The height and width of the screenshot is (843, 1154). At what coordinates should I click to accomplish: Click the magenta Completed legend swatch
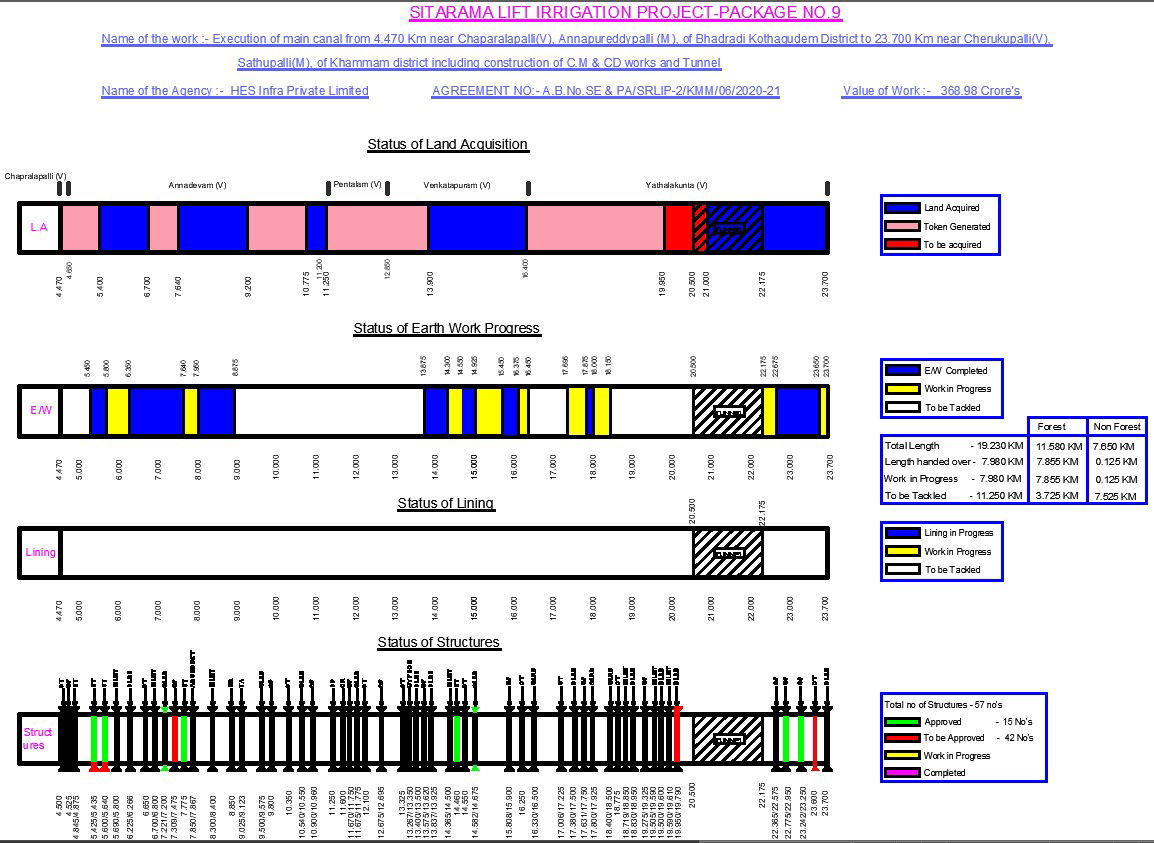coord(903,773)
